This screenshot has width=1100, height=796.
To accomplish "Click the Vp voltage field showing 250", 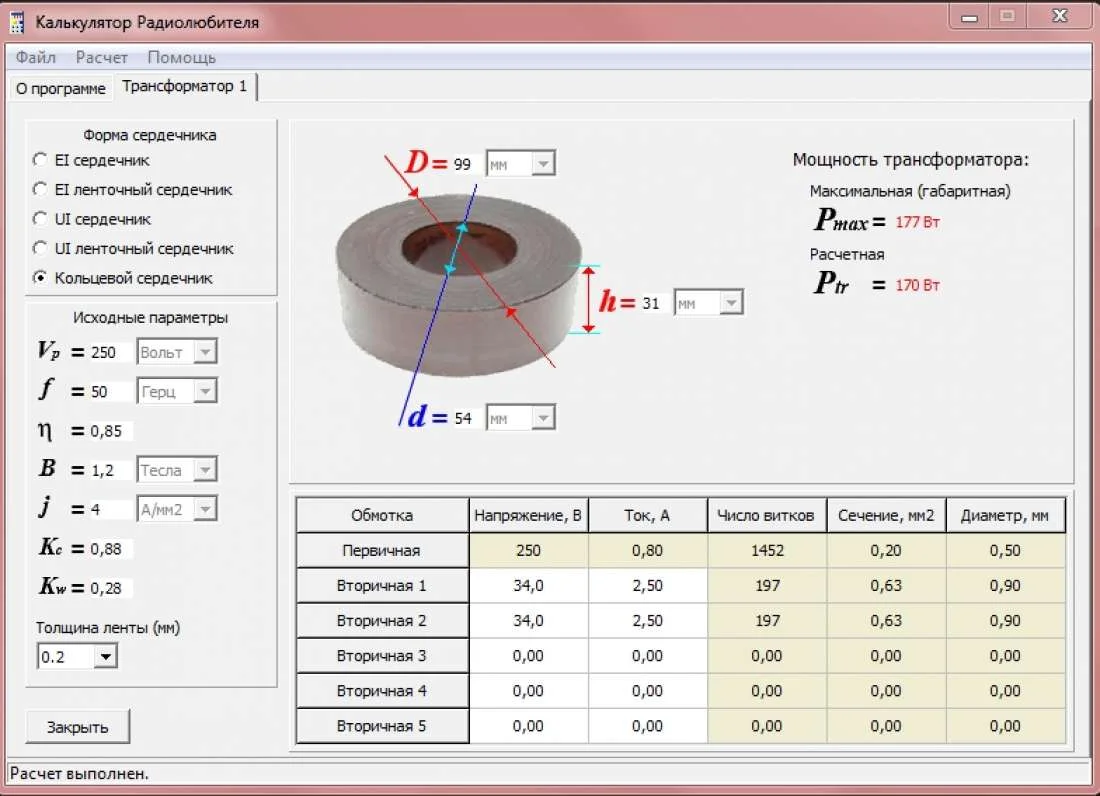I will (x=110, y=352).
